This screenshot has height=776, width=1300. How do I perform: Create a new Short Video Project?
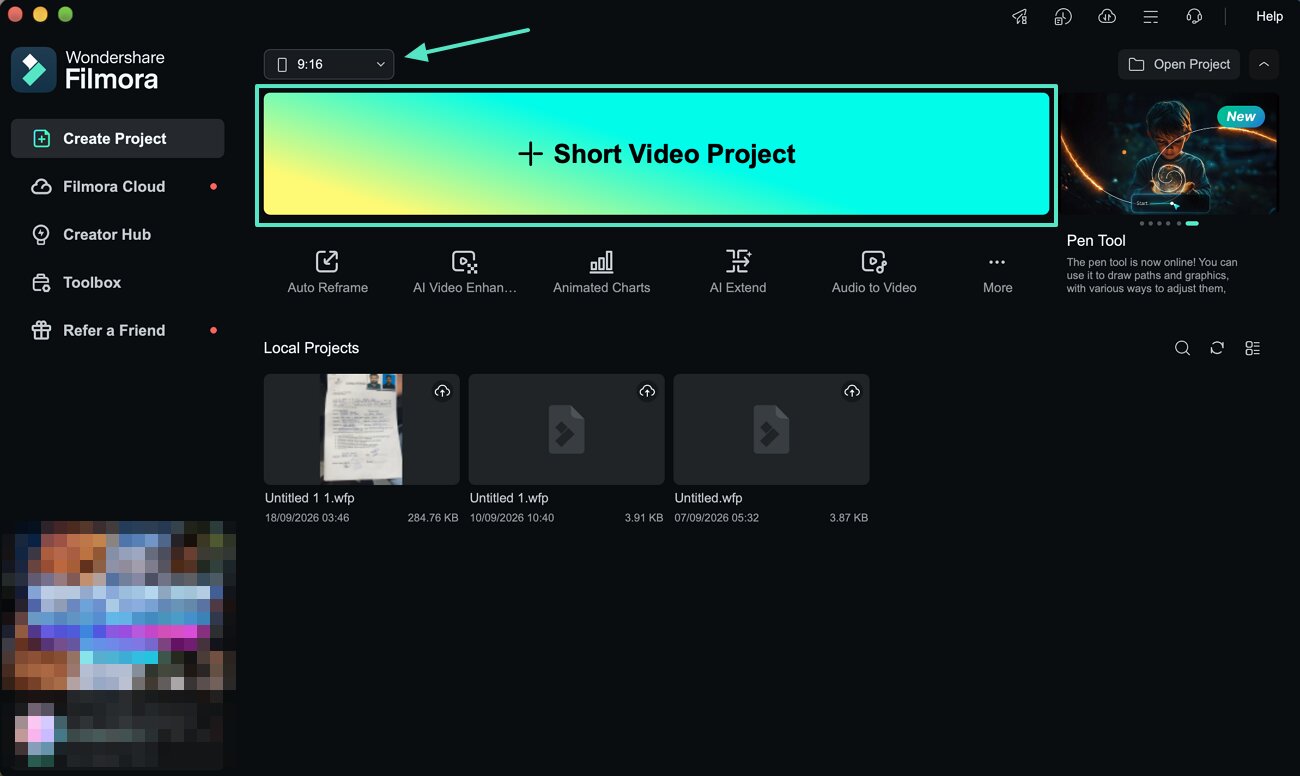pos(656,154)
